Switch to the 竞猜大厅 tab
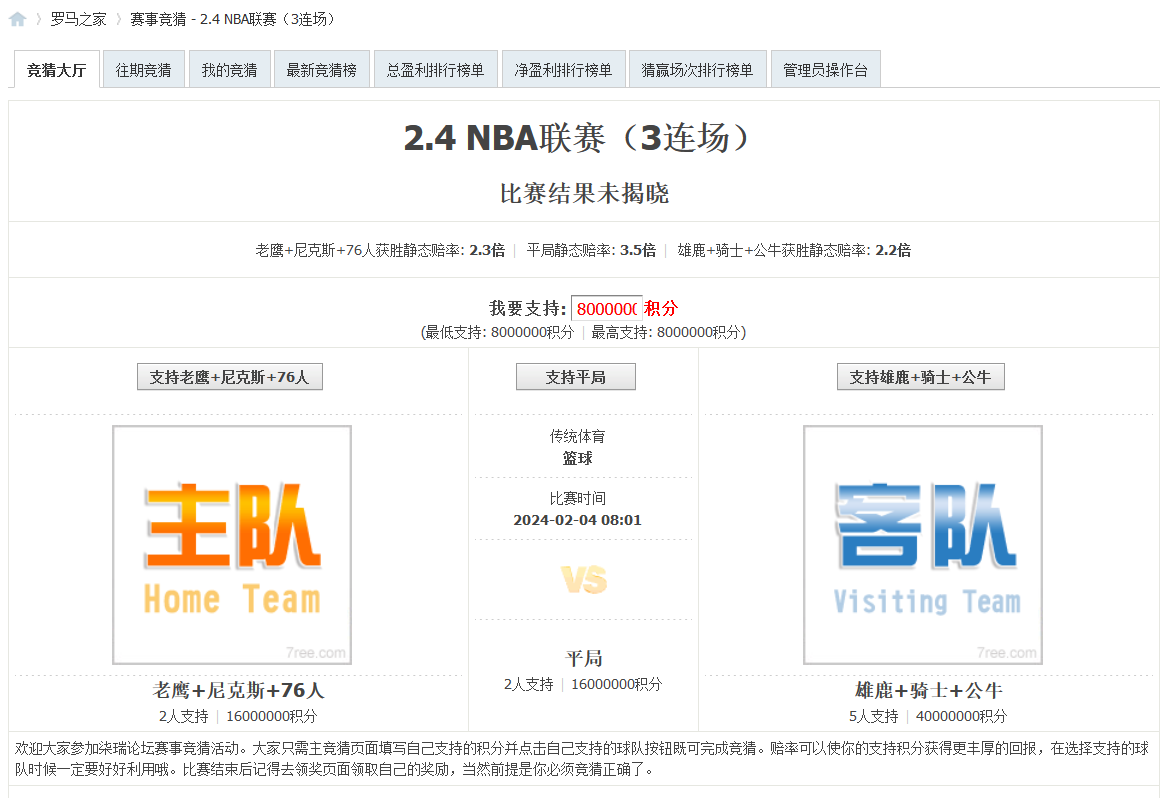The height and width of the screenshot is (798, 1171). coord(55,69)
